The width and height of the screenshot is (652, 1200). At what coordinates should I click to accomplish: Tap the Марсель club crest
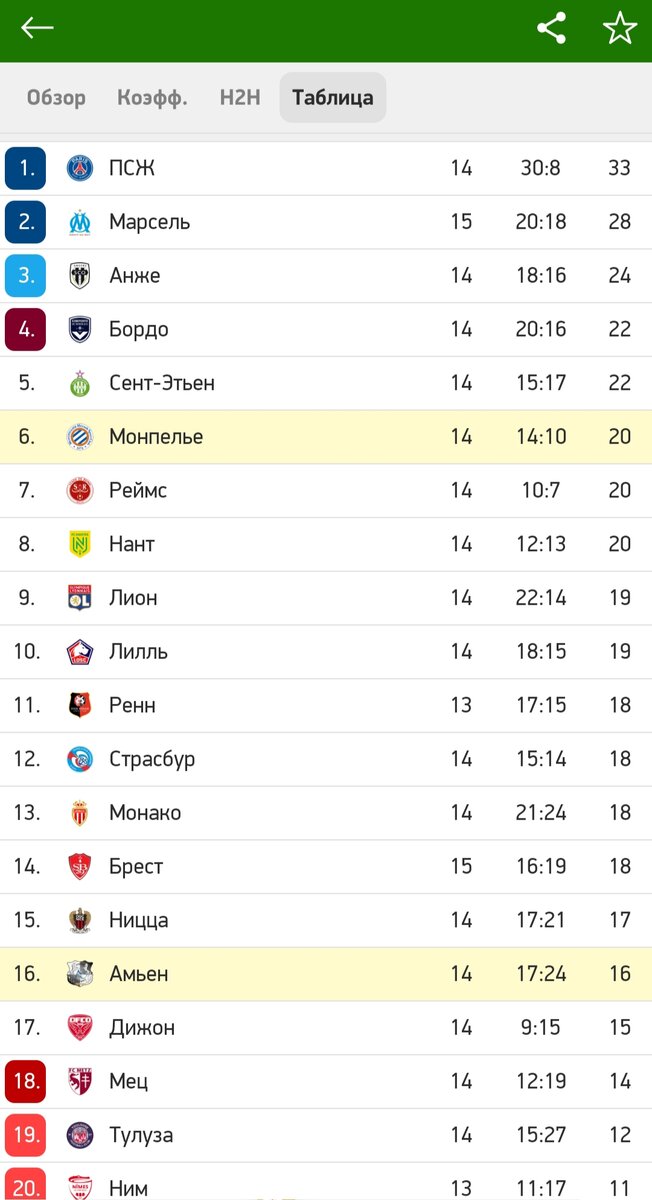coord(80,222)
